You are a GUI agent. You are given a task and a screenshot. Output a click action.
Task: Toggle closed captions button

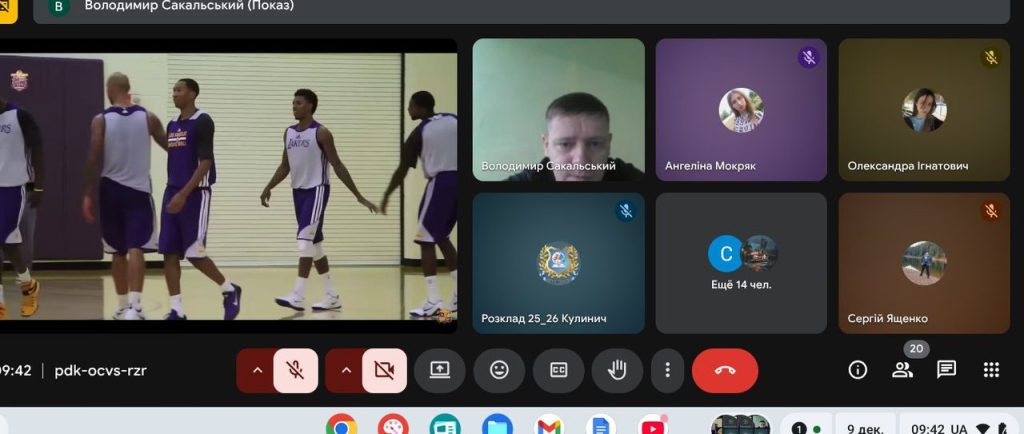tap(558, 370)
